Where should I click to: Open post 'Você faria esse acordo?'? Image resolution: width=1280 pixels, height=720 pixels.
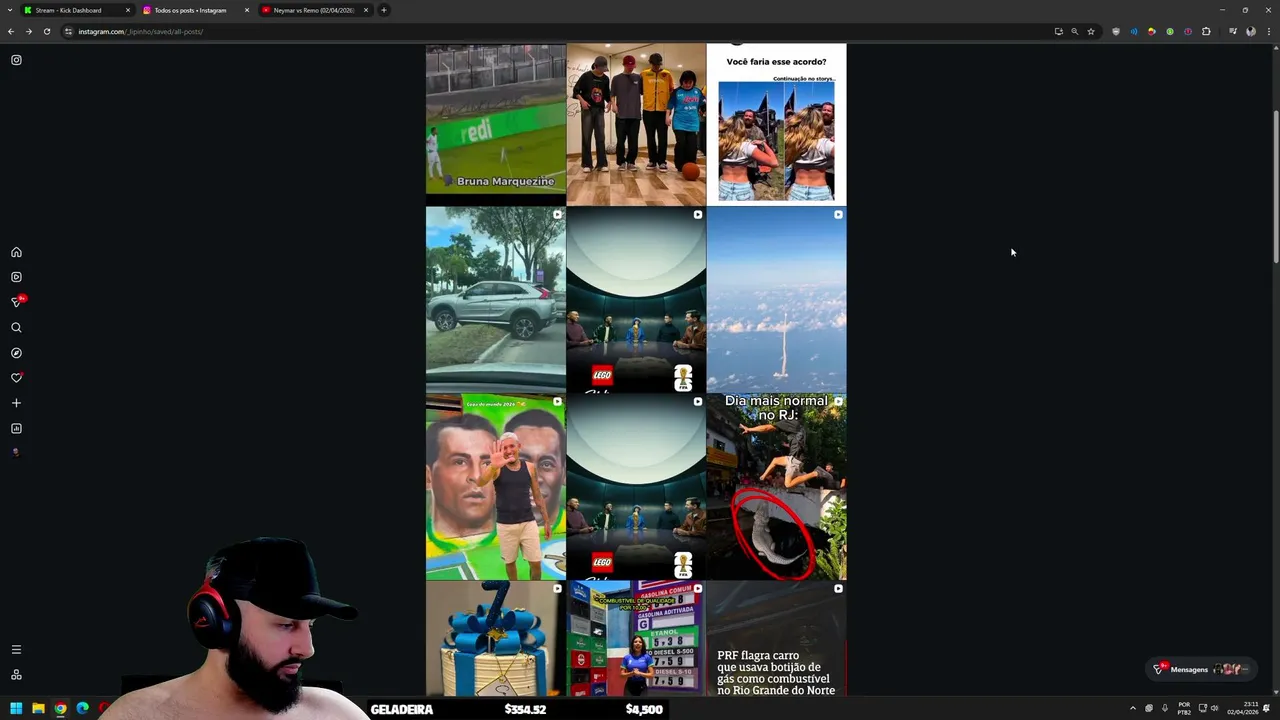(x=776, y=124)
